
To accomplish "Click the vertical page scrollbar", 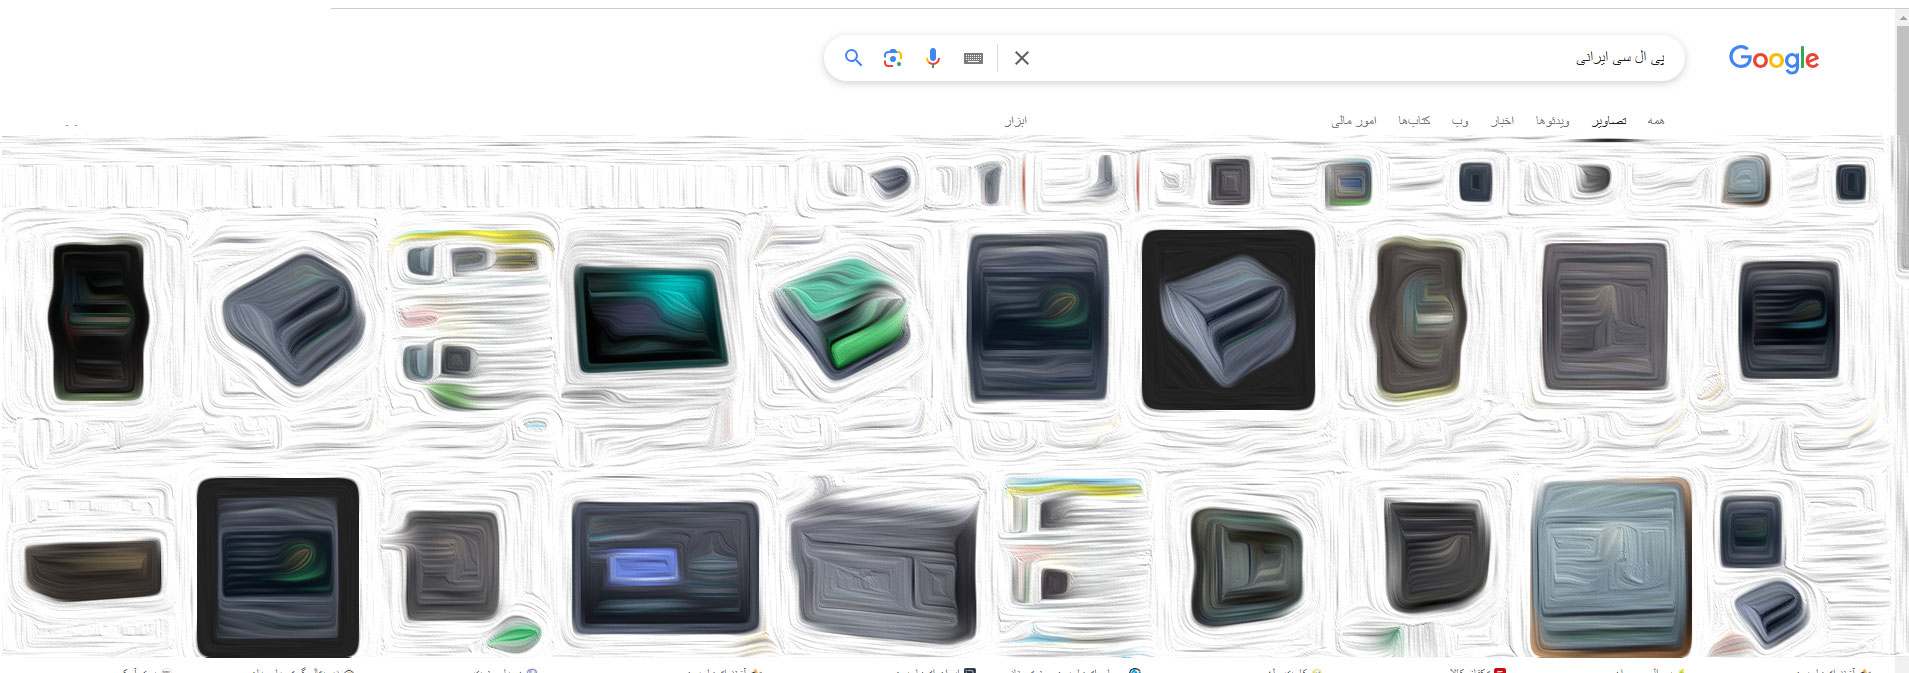I will (x=1901, y=150).
